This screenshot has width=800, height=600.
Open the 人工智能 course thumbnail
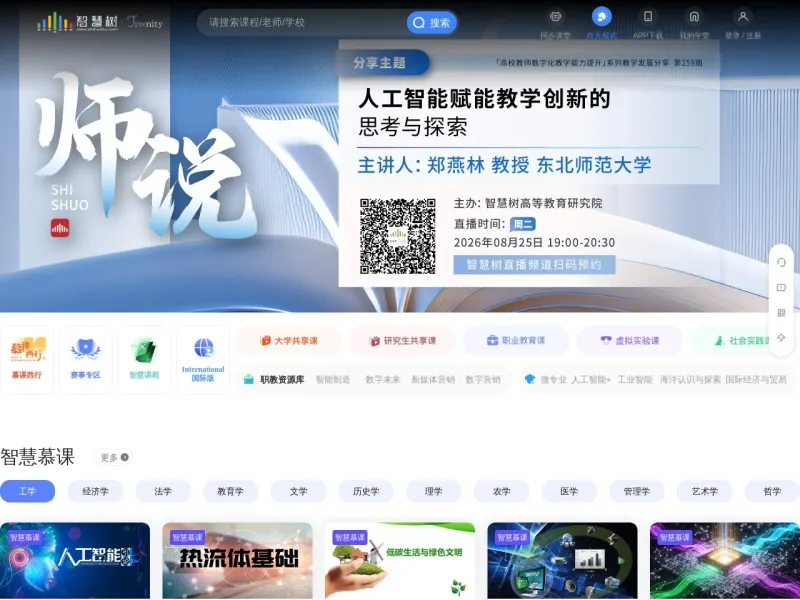75,560
